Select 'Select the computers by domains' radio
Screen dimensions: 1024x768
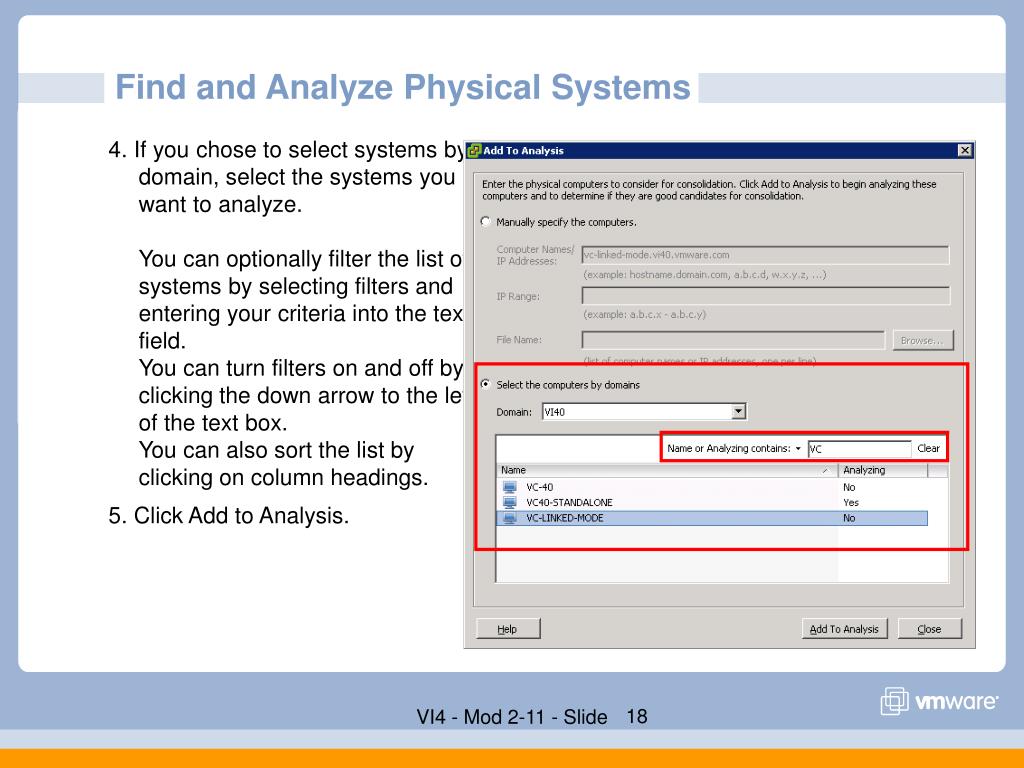point(485,385)
